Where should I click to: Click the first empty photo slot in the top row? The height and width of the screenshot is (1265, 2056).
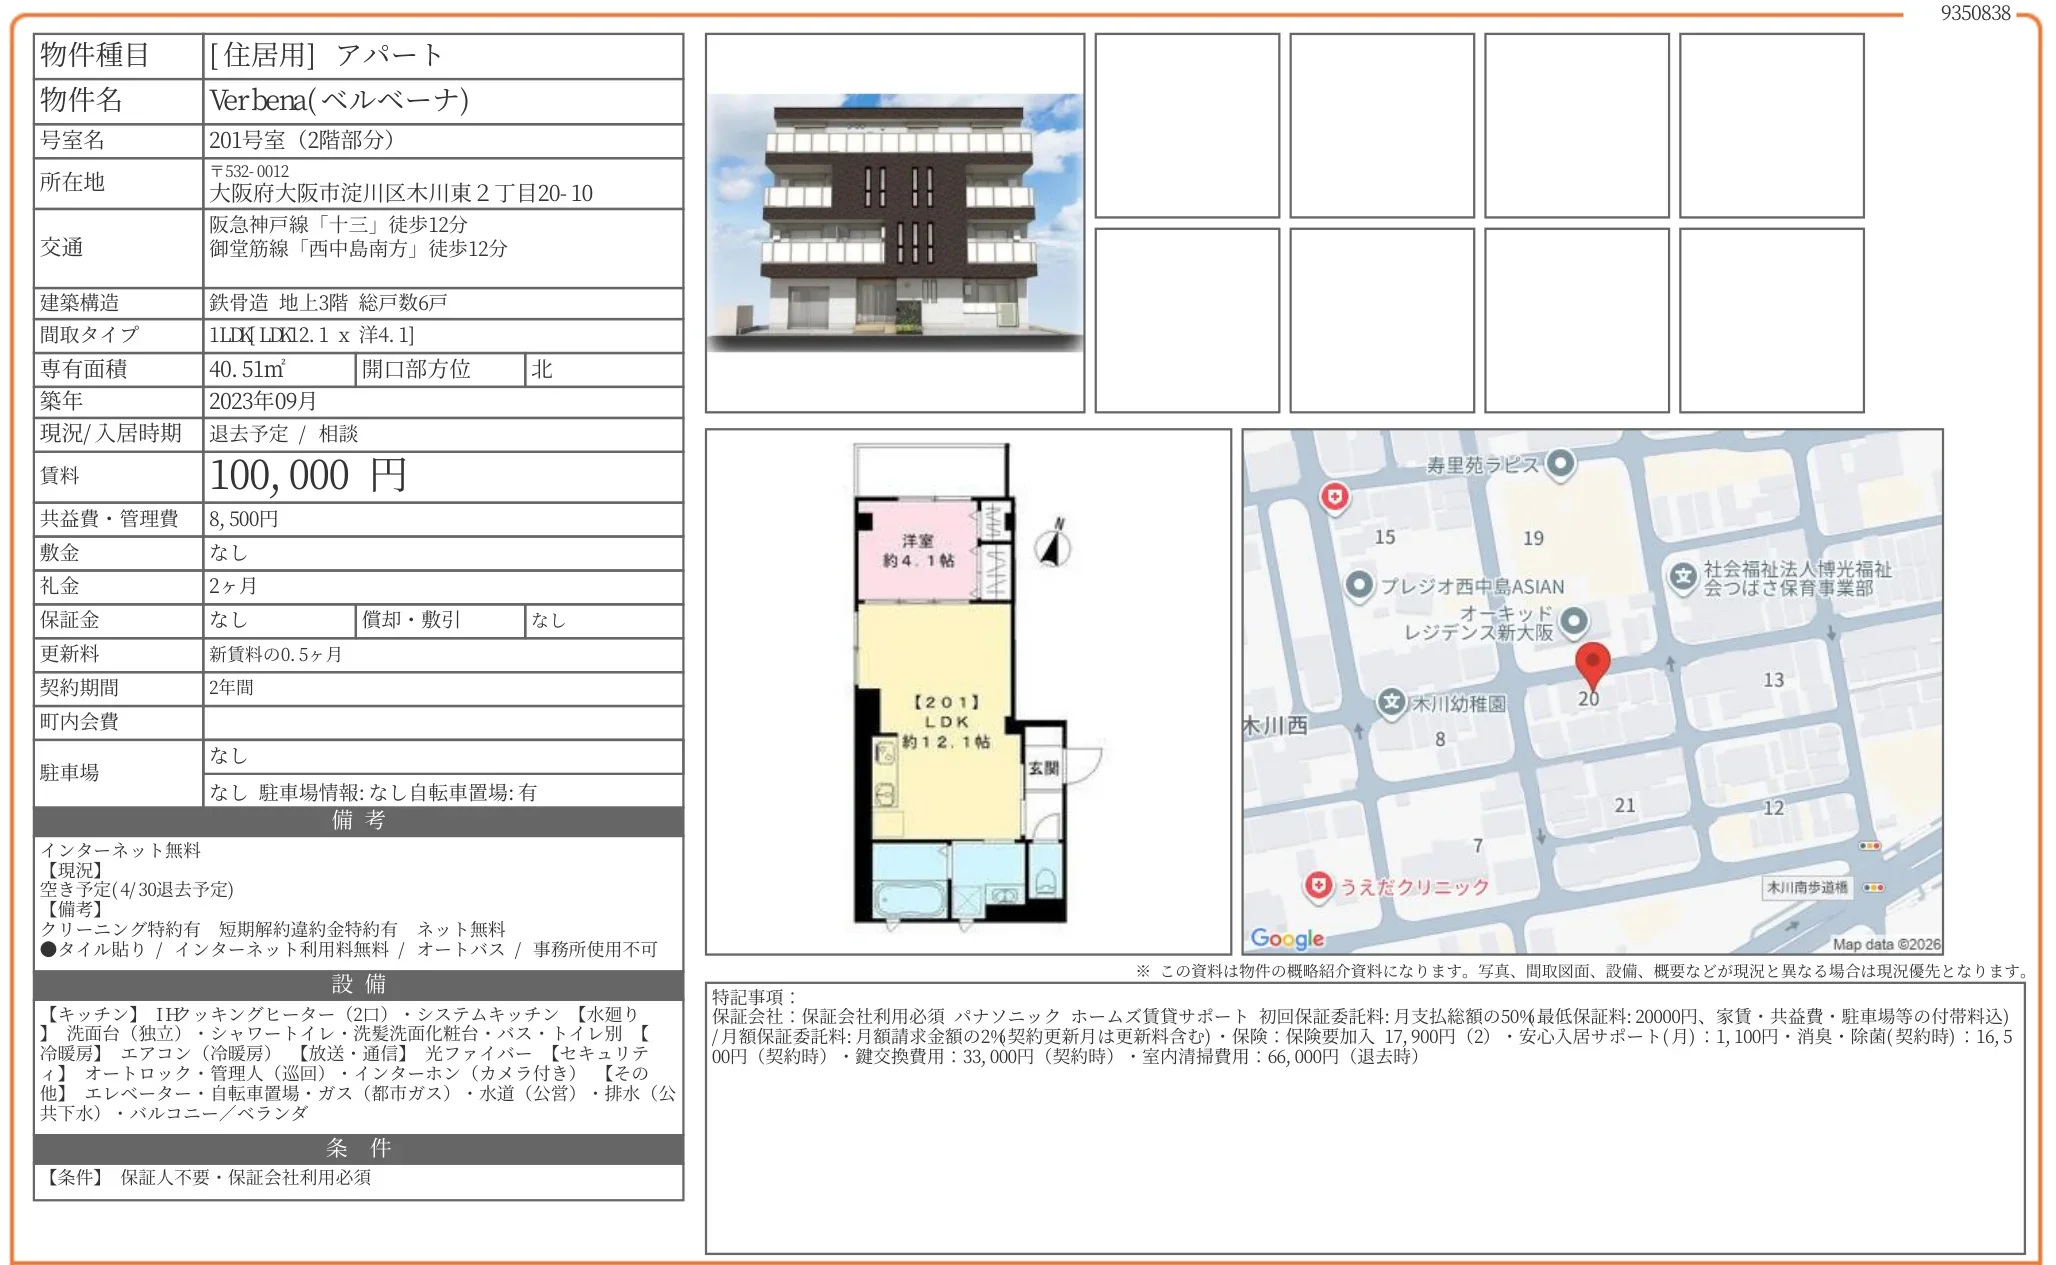[x=1187, y=125]
